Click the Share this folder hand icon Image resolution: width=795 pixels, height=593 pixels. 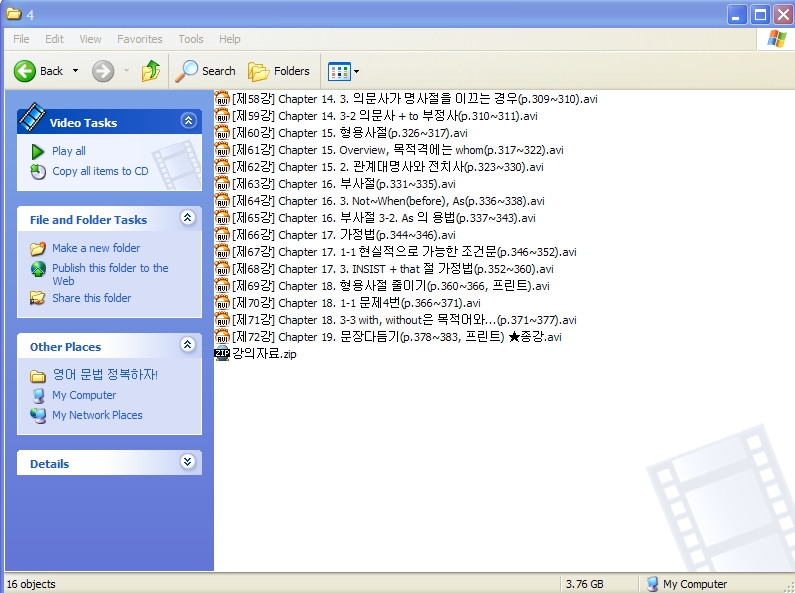(38, 298)
